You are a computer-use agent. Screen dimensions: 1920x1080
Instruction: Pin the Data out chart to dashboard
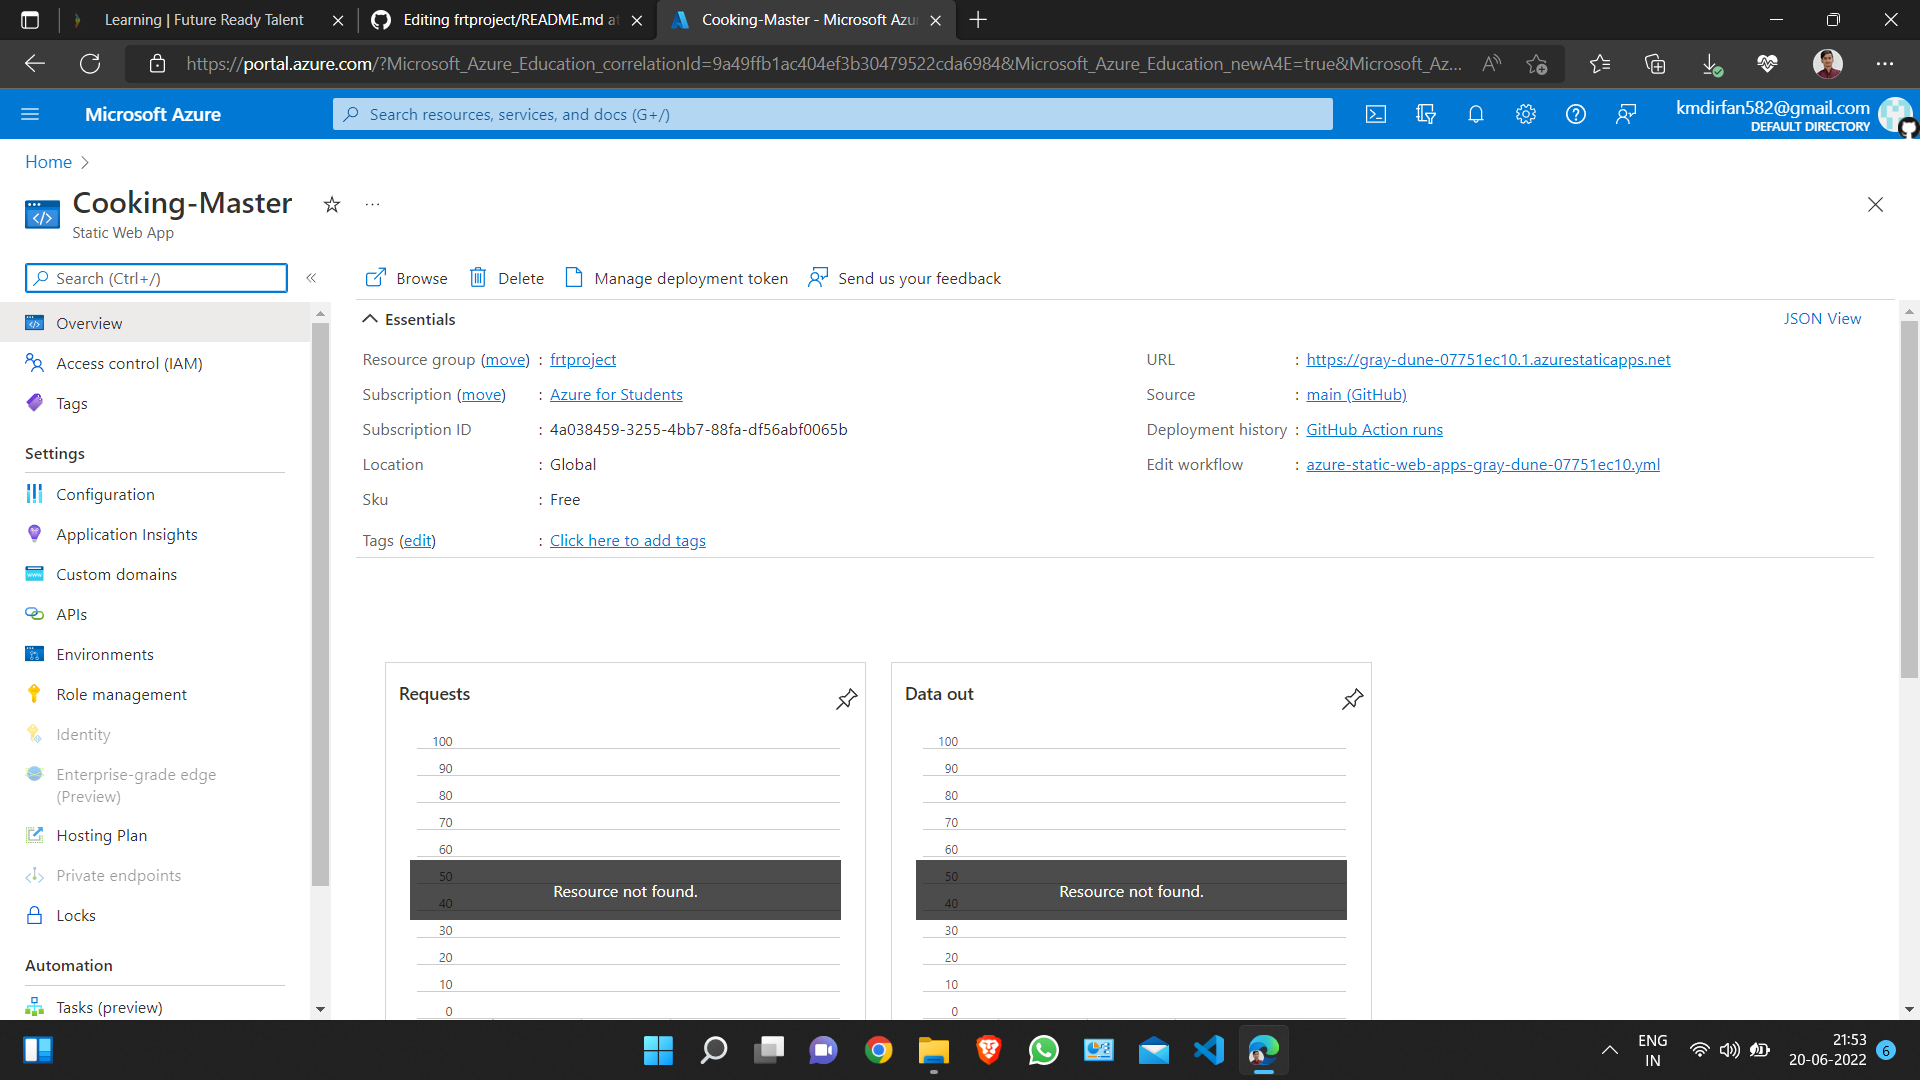coord(1352,699)
